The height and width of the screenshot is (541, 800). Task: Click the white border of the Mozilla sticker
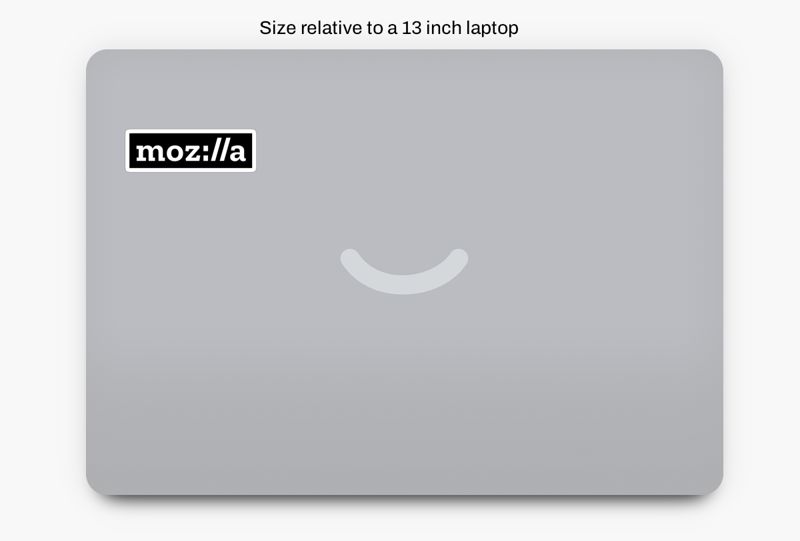pos(190,131)
